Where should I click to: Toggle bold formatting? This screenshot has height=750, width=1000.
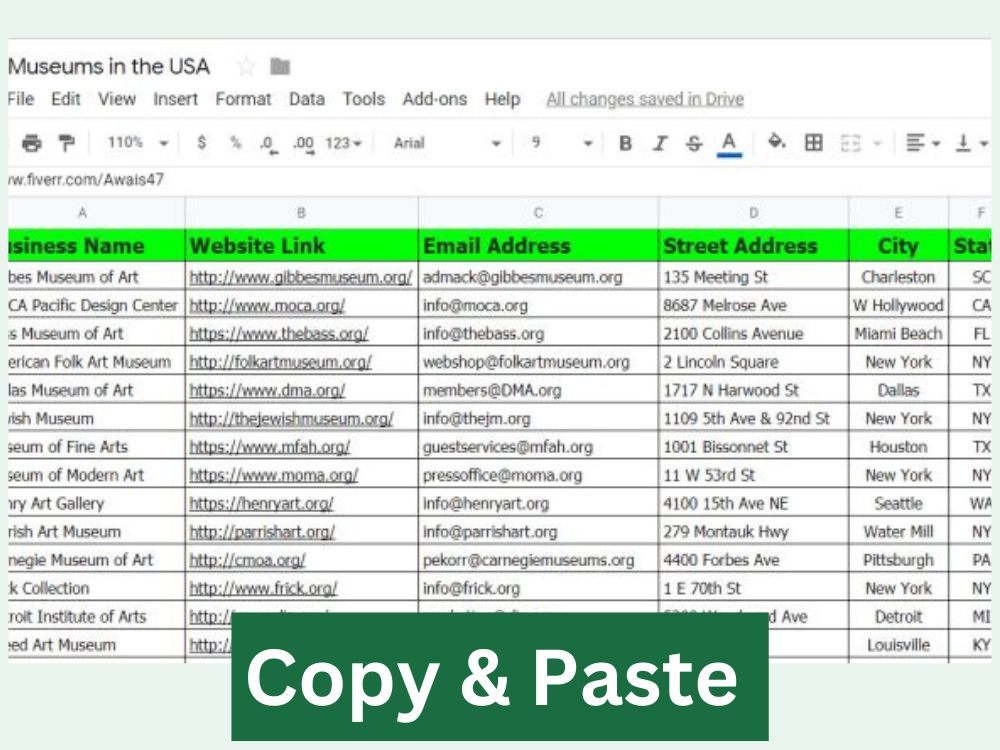624,142
